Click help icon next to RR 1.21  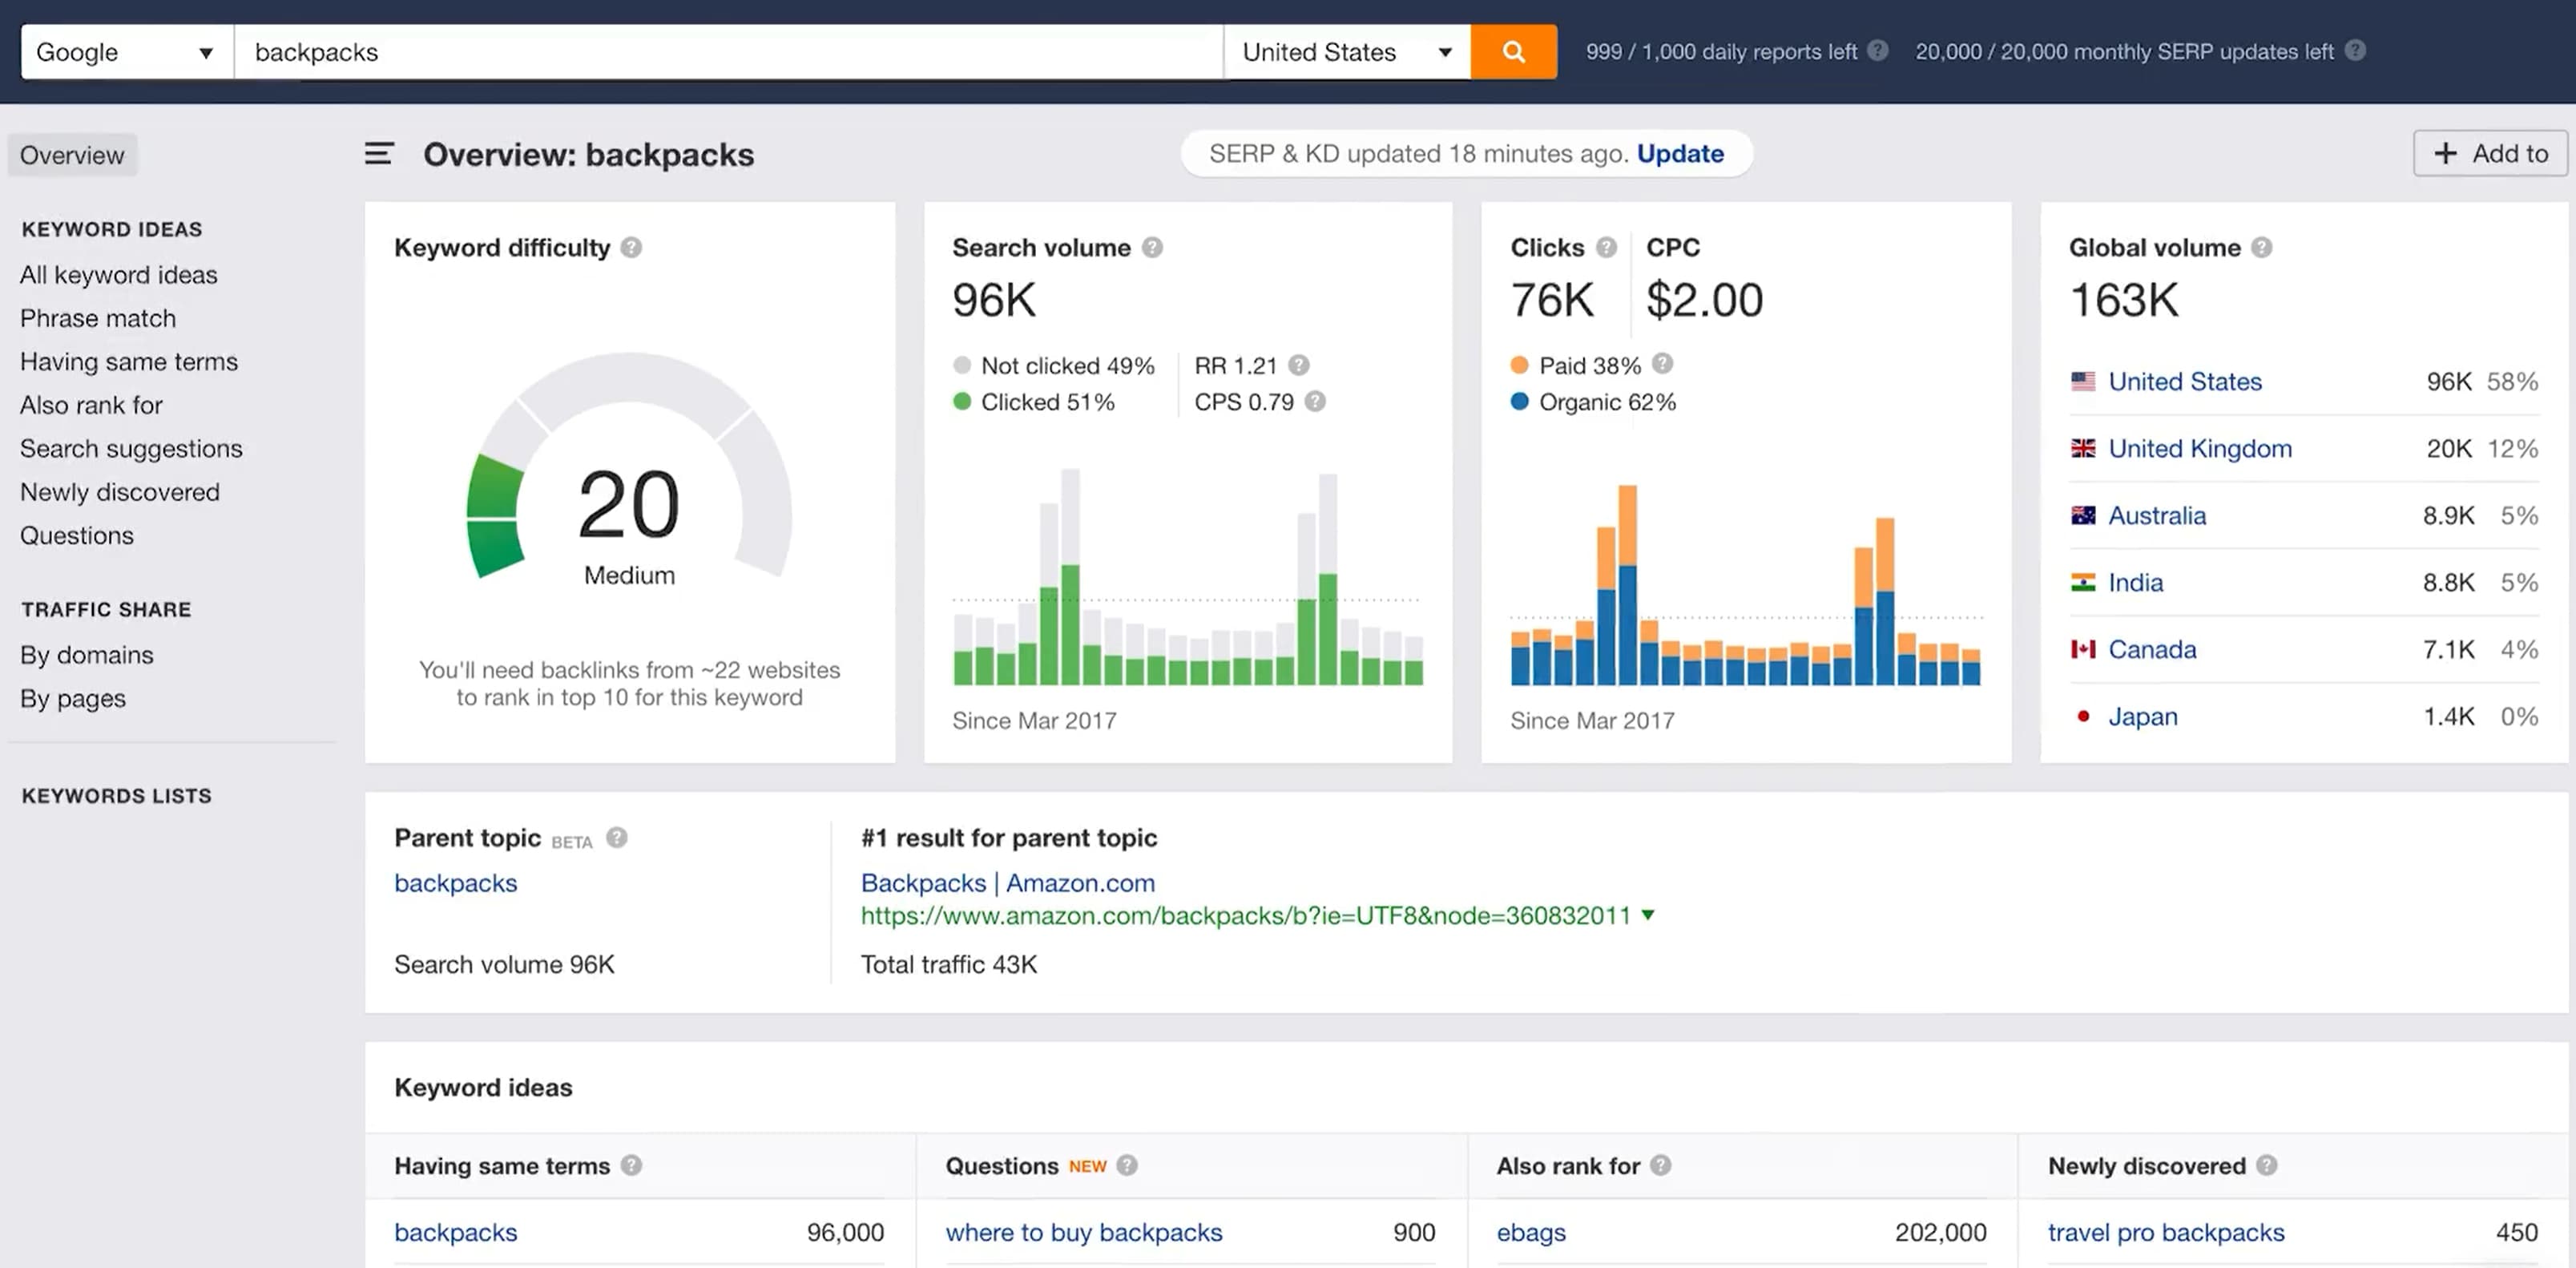coord(1298,365)
